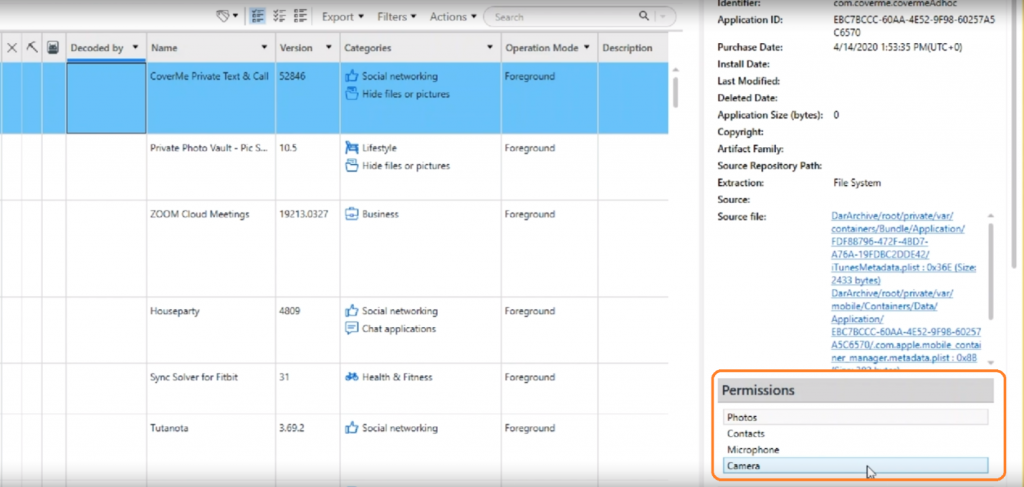
Task: Select the Private Photo Vault app name
Action: [209, 148]
